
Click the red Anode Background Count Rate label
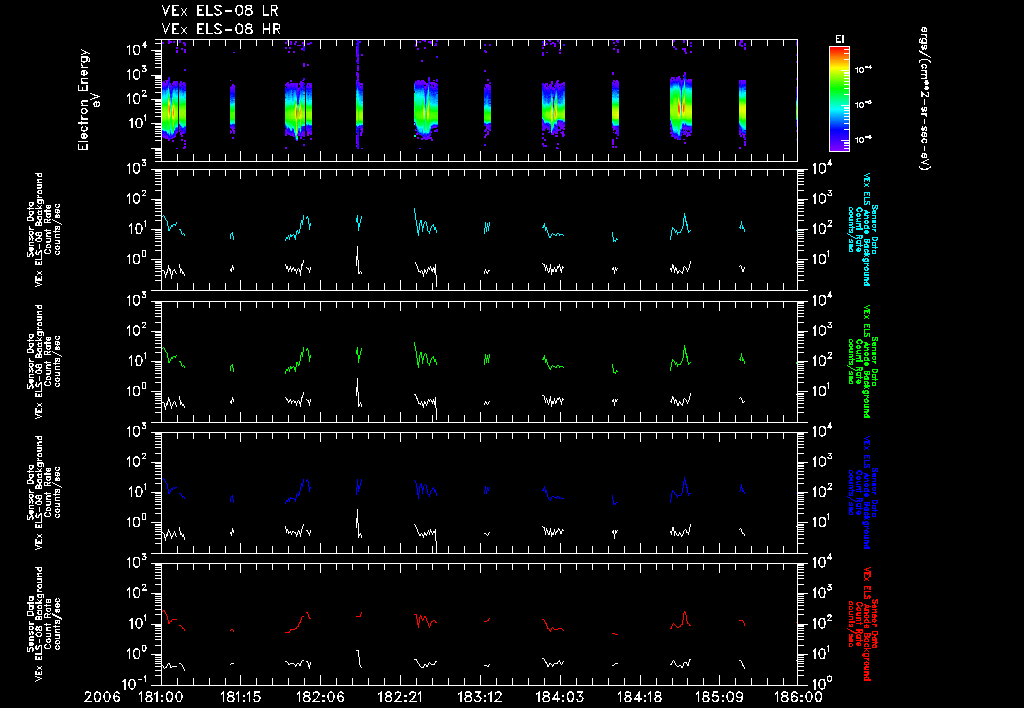click(863, 624)
